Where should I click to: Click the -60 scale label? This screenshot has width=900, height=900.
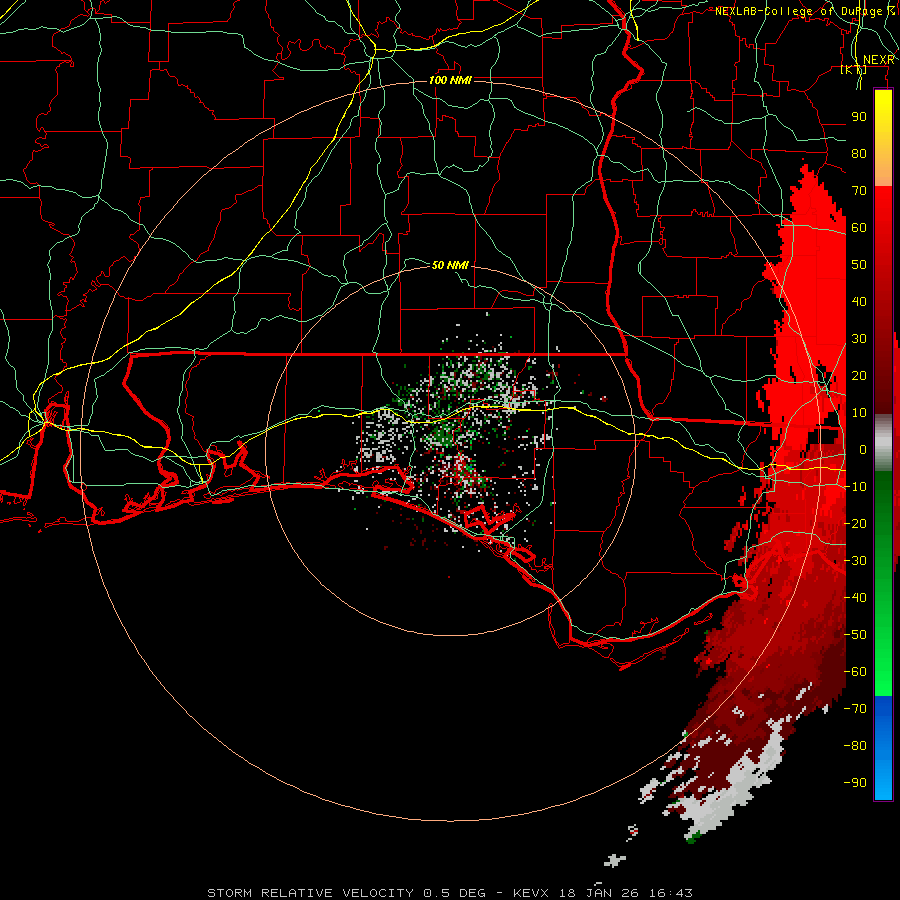click(x=855, y=672)
